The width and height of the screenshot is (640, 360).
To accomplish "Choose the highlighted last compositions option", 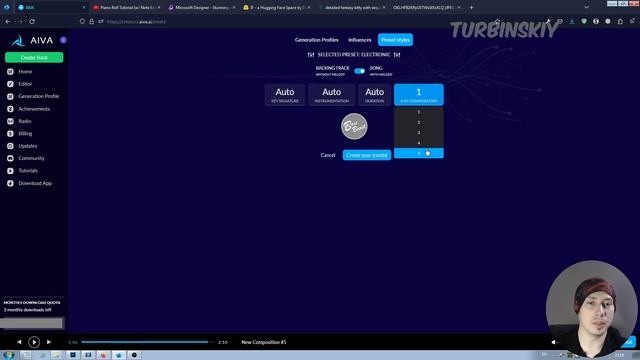I will (x=419, y=153).
